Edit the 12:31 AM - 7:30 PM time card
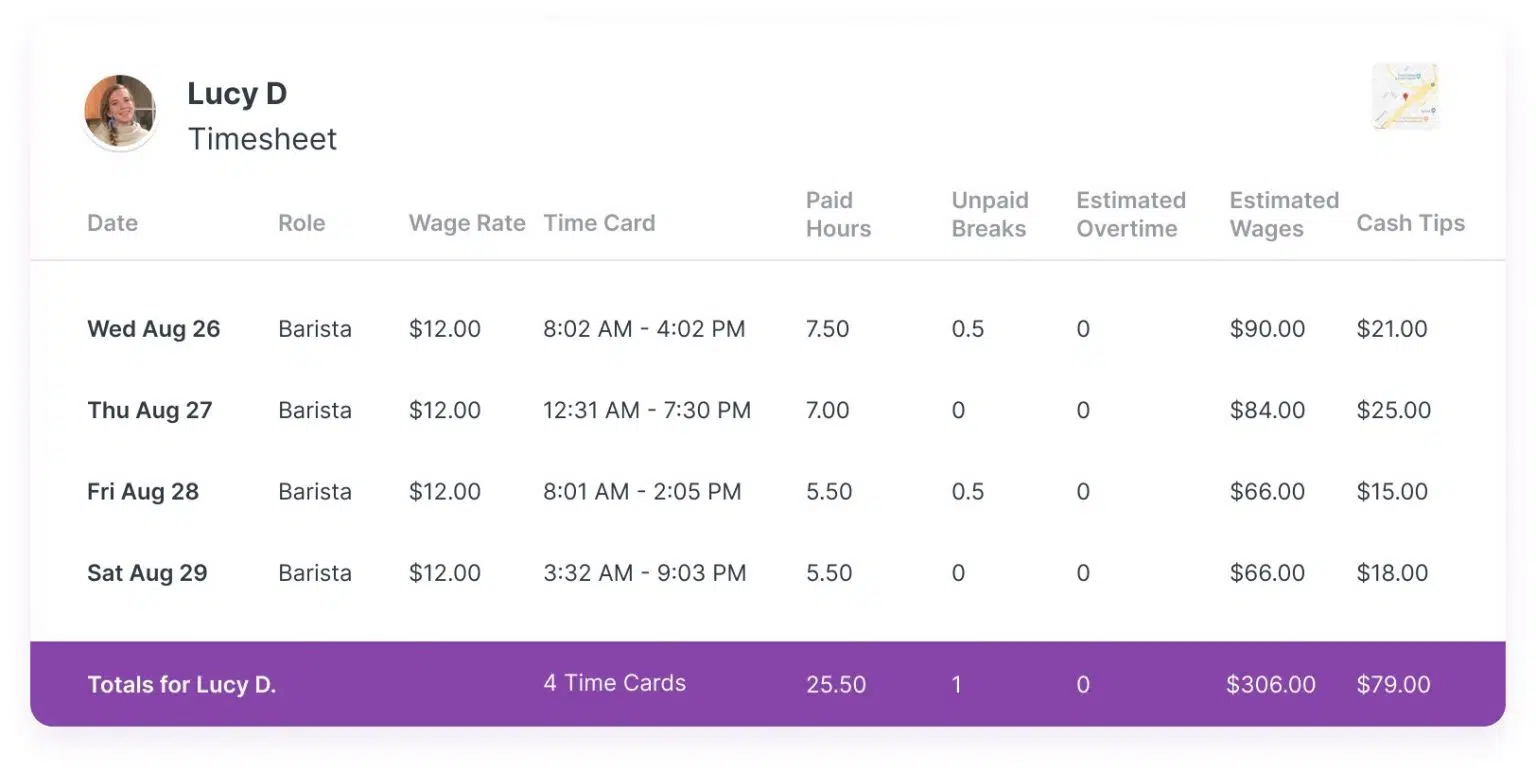1536x772 pixels. (646, 410)
